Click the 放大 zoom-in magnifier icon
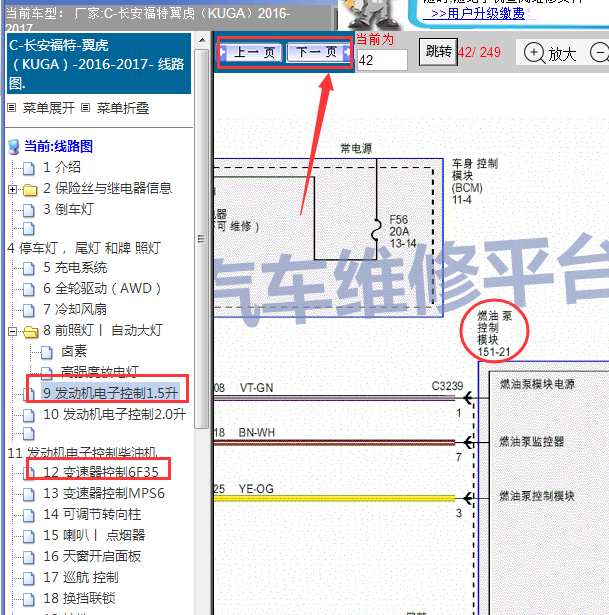 point(534,53)
